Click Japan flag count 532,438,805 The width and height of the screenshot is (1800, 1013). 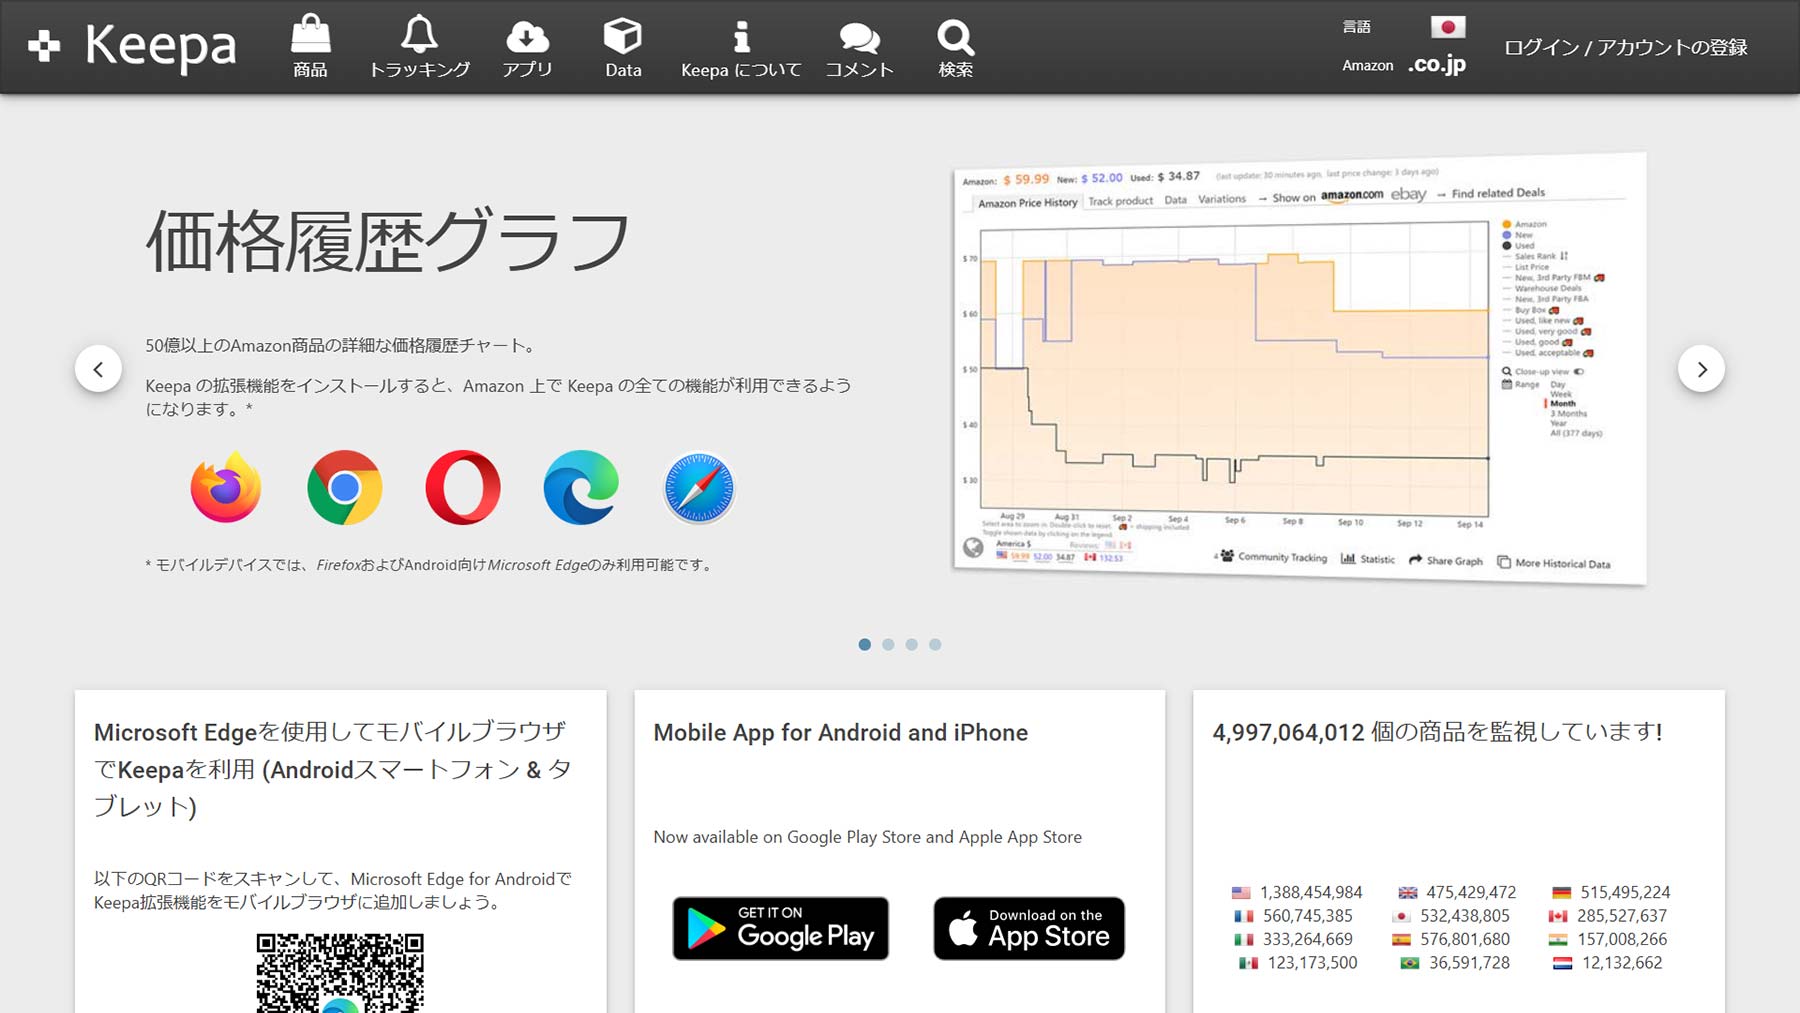pyautogui.click(x=1451, y=915)
